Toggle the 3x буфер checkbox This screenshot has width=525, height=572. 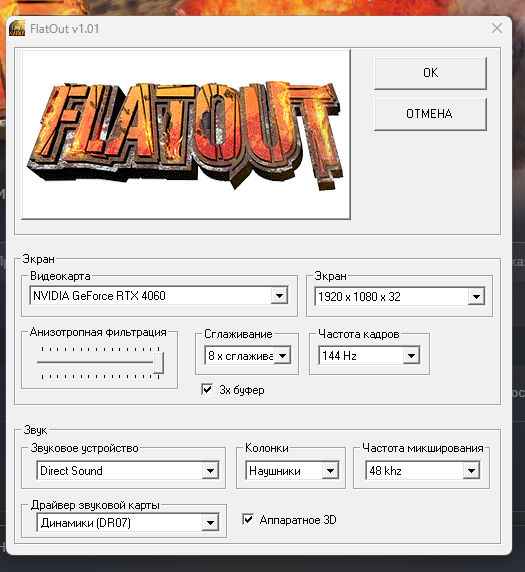(207, 390)
